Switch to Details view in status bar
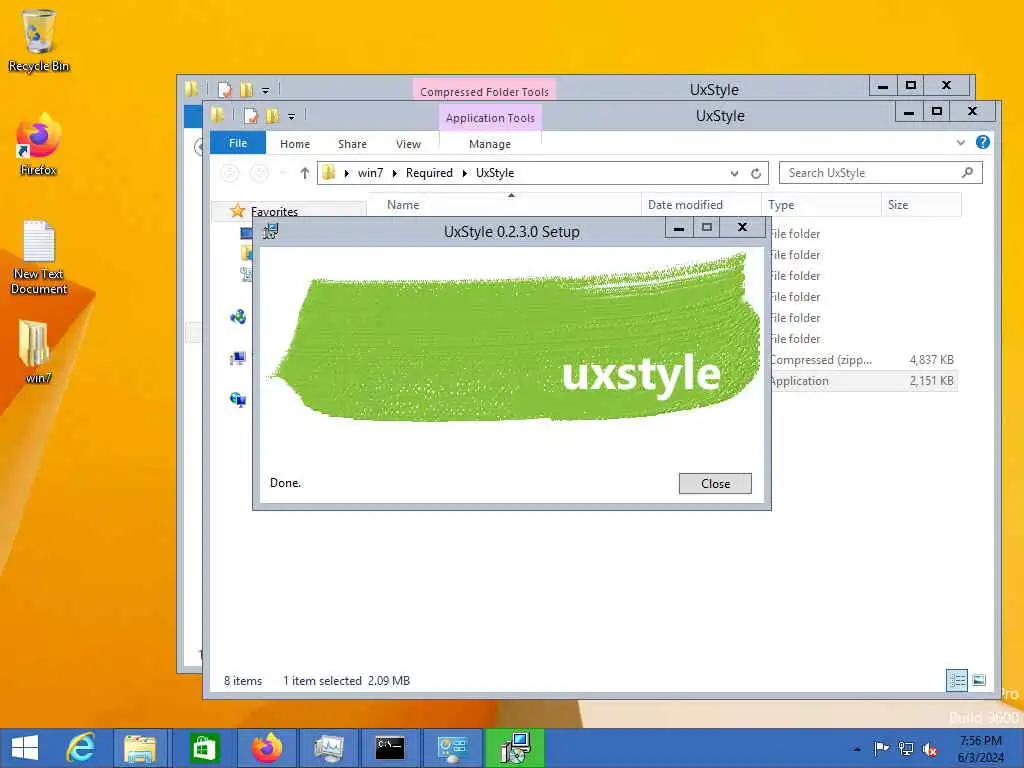The height and width of the screenshot is (768, 1024). click(957, 680)
